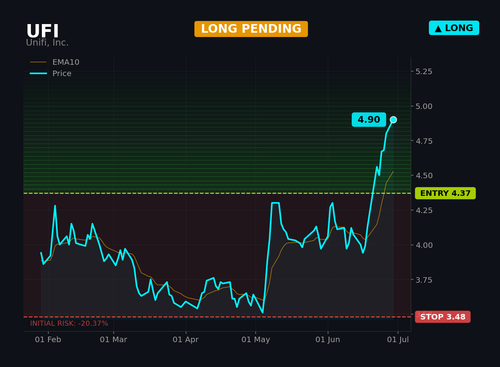Click the LONG PENDING status badge

point(251,29)
